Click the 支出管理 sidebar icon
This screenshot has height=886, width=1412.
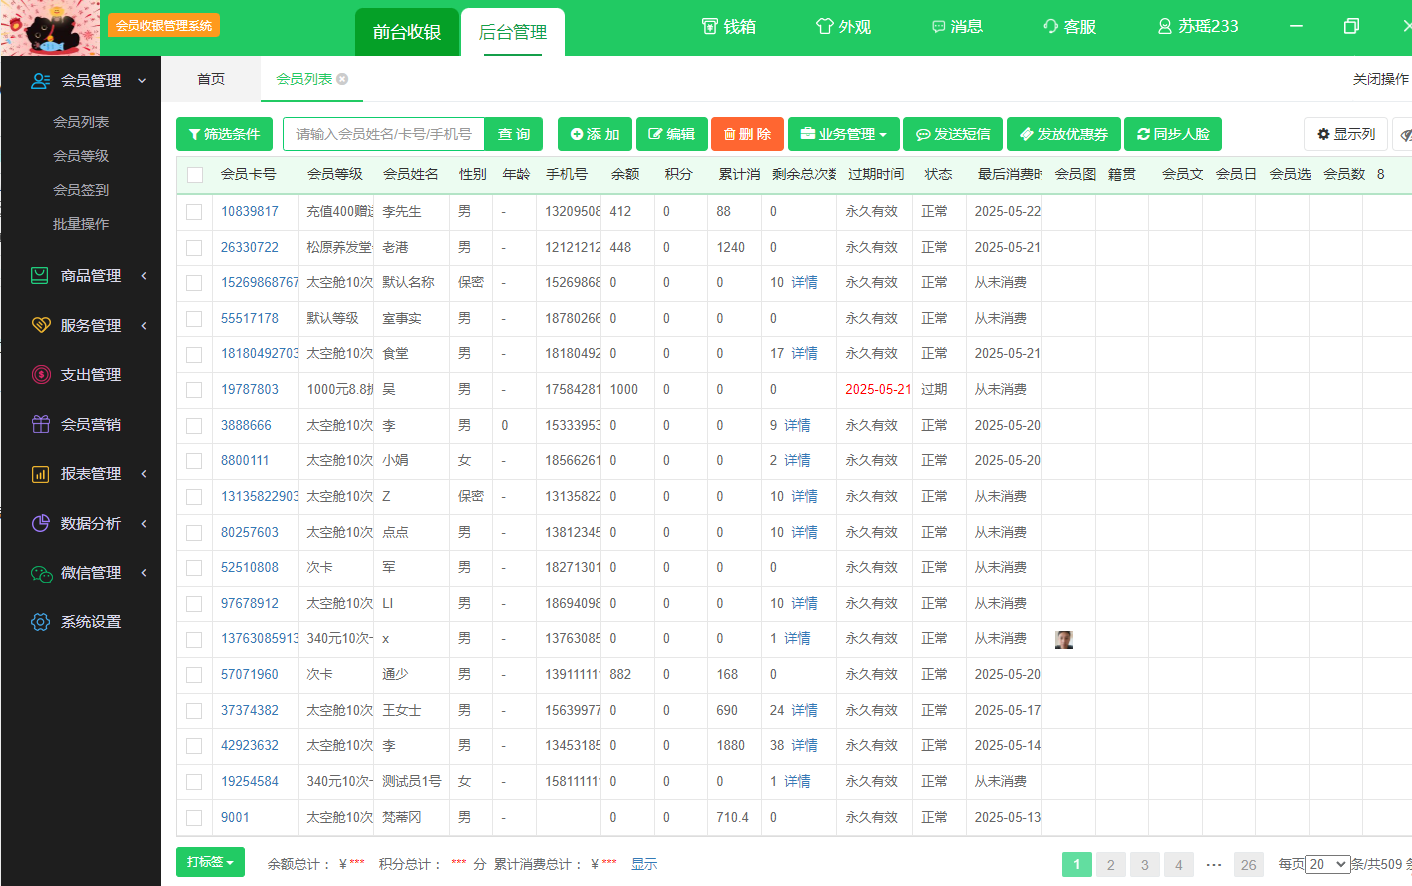point(41,374)
